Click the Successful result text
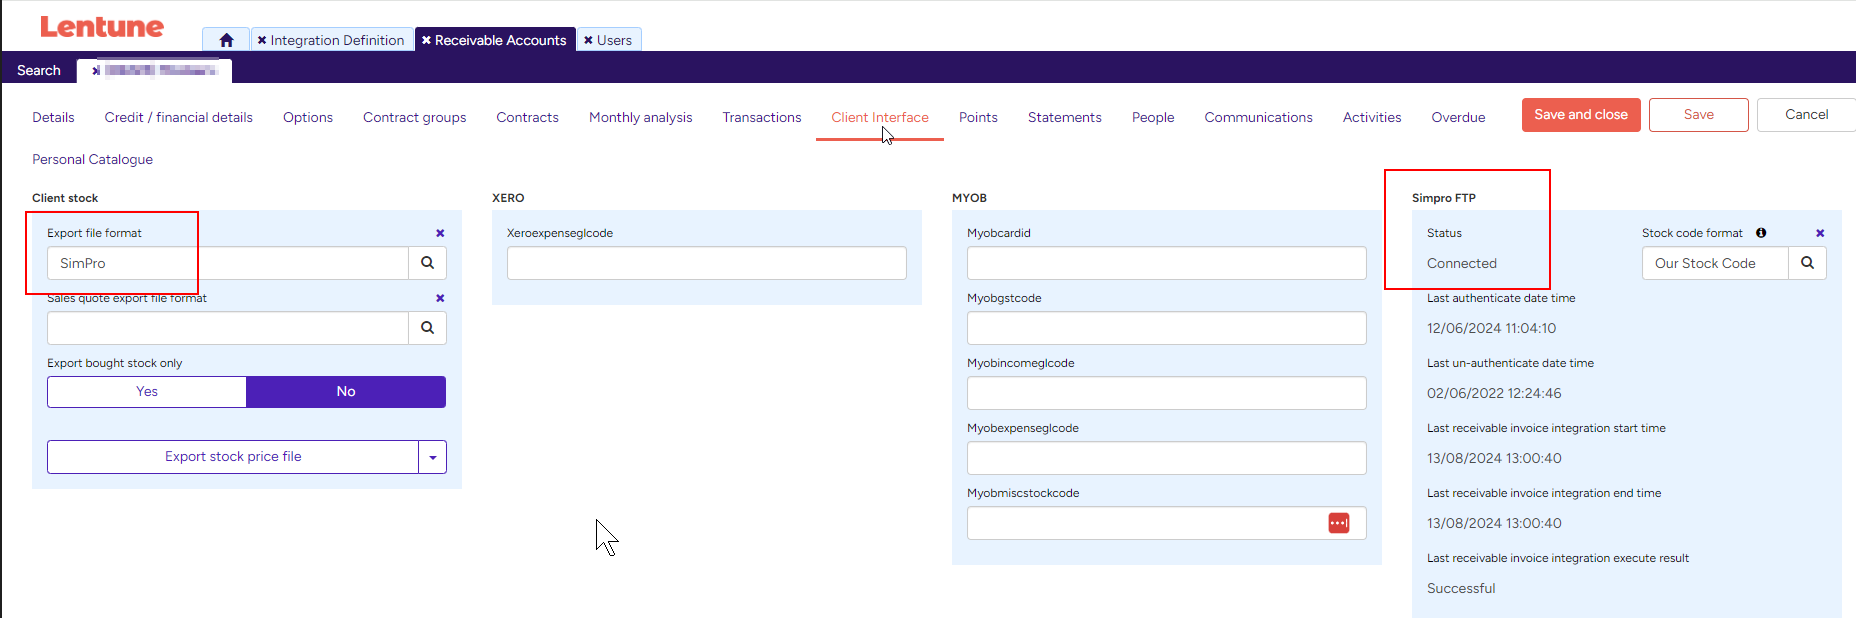Image resolution: width=1856 pixels, height=618 pixels. tap(1461, 588)
